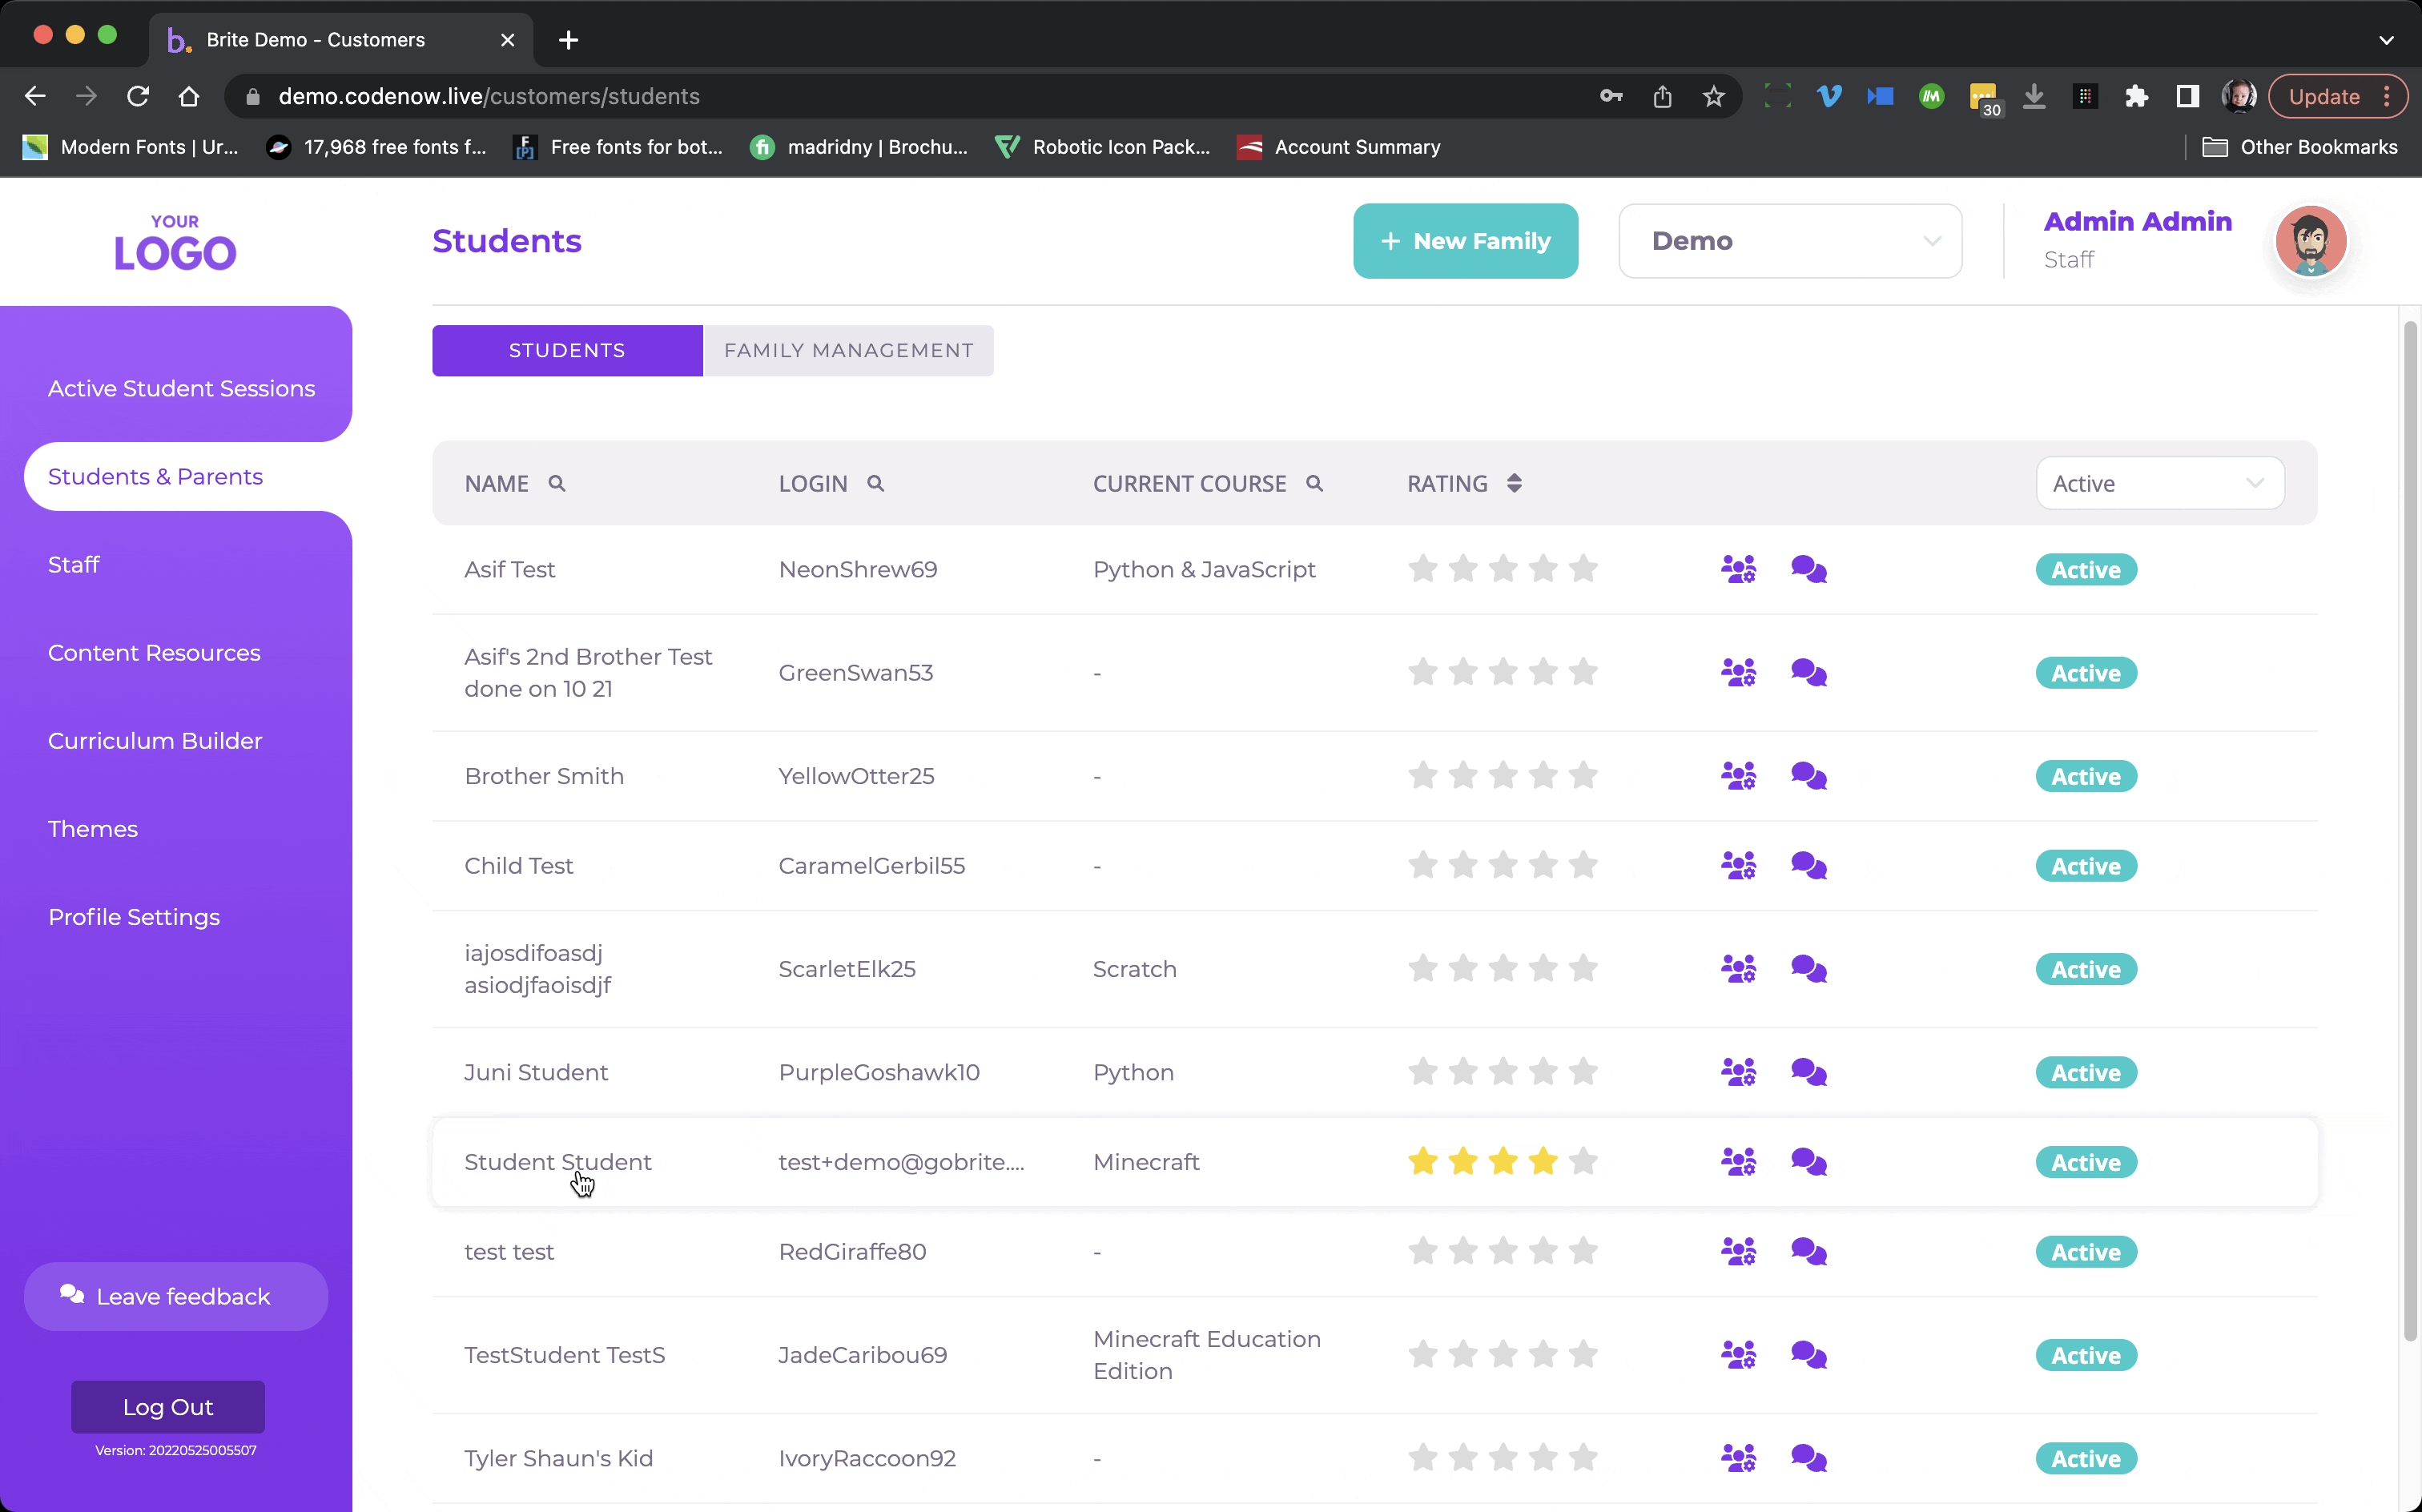Open the Demo organization dropdown
Image resolution: width=2422 pixels, height=1512 pixels.
1789,241
